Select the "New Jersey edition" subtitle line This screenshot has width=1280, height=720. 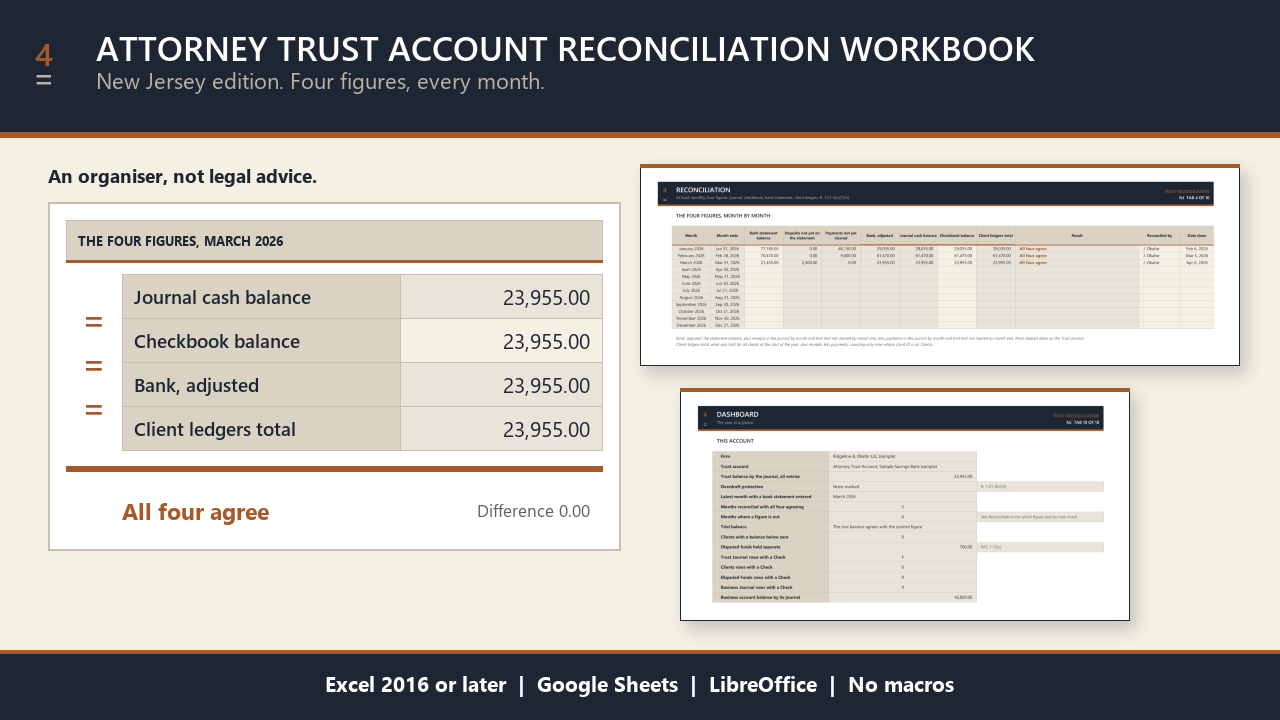click(320, 82)
